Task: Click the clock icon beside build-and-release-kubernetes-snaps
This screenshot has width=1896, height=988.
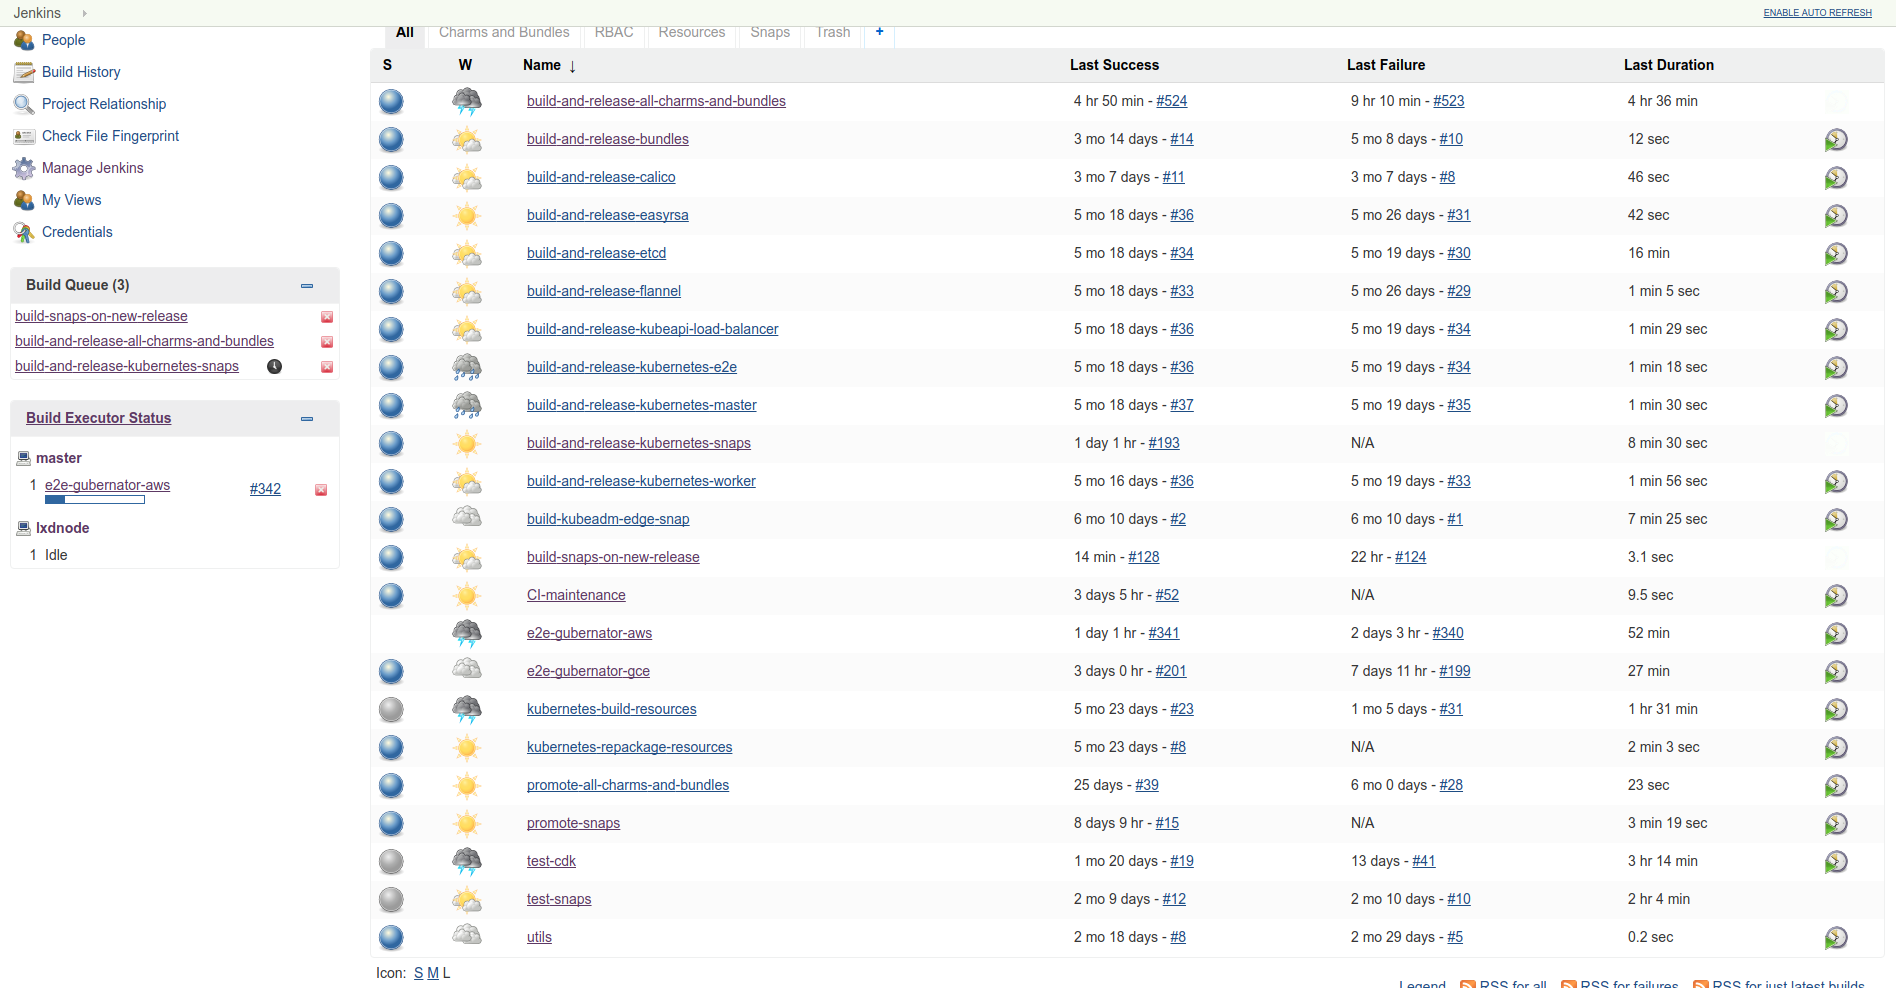Action: [274, 367]
